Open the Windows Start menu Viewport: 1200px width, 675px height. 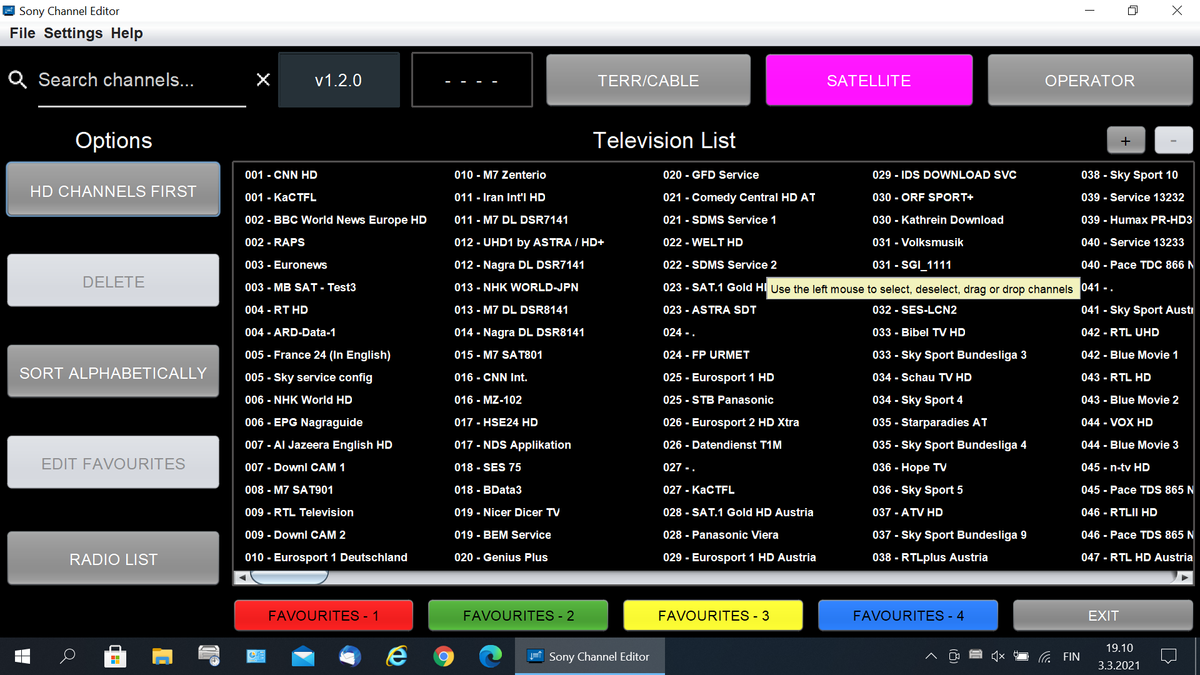tap(22, 657)
